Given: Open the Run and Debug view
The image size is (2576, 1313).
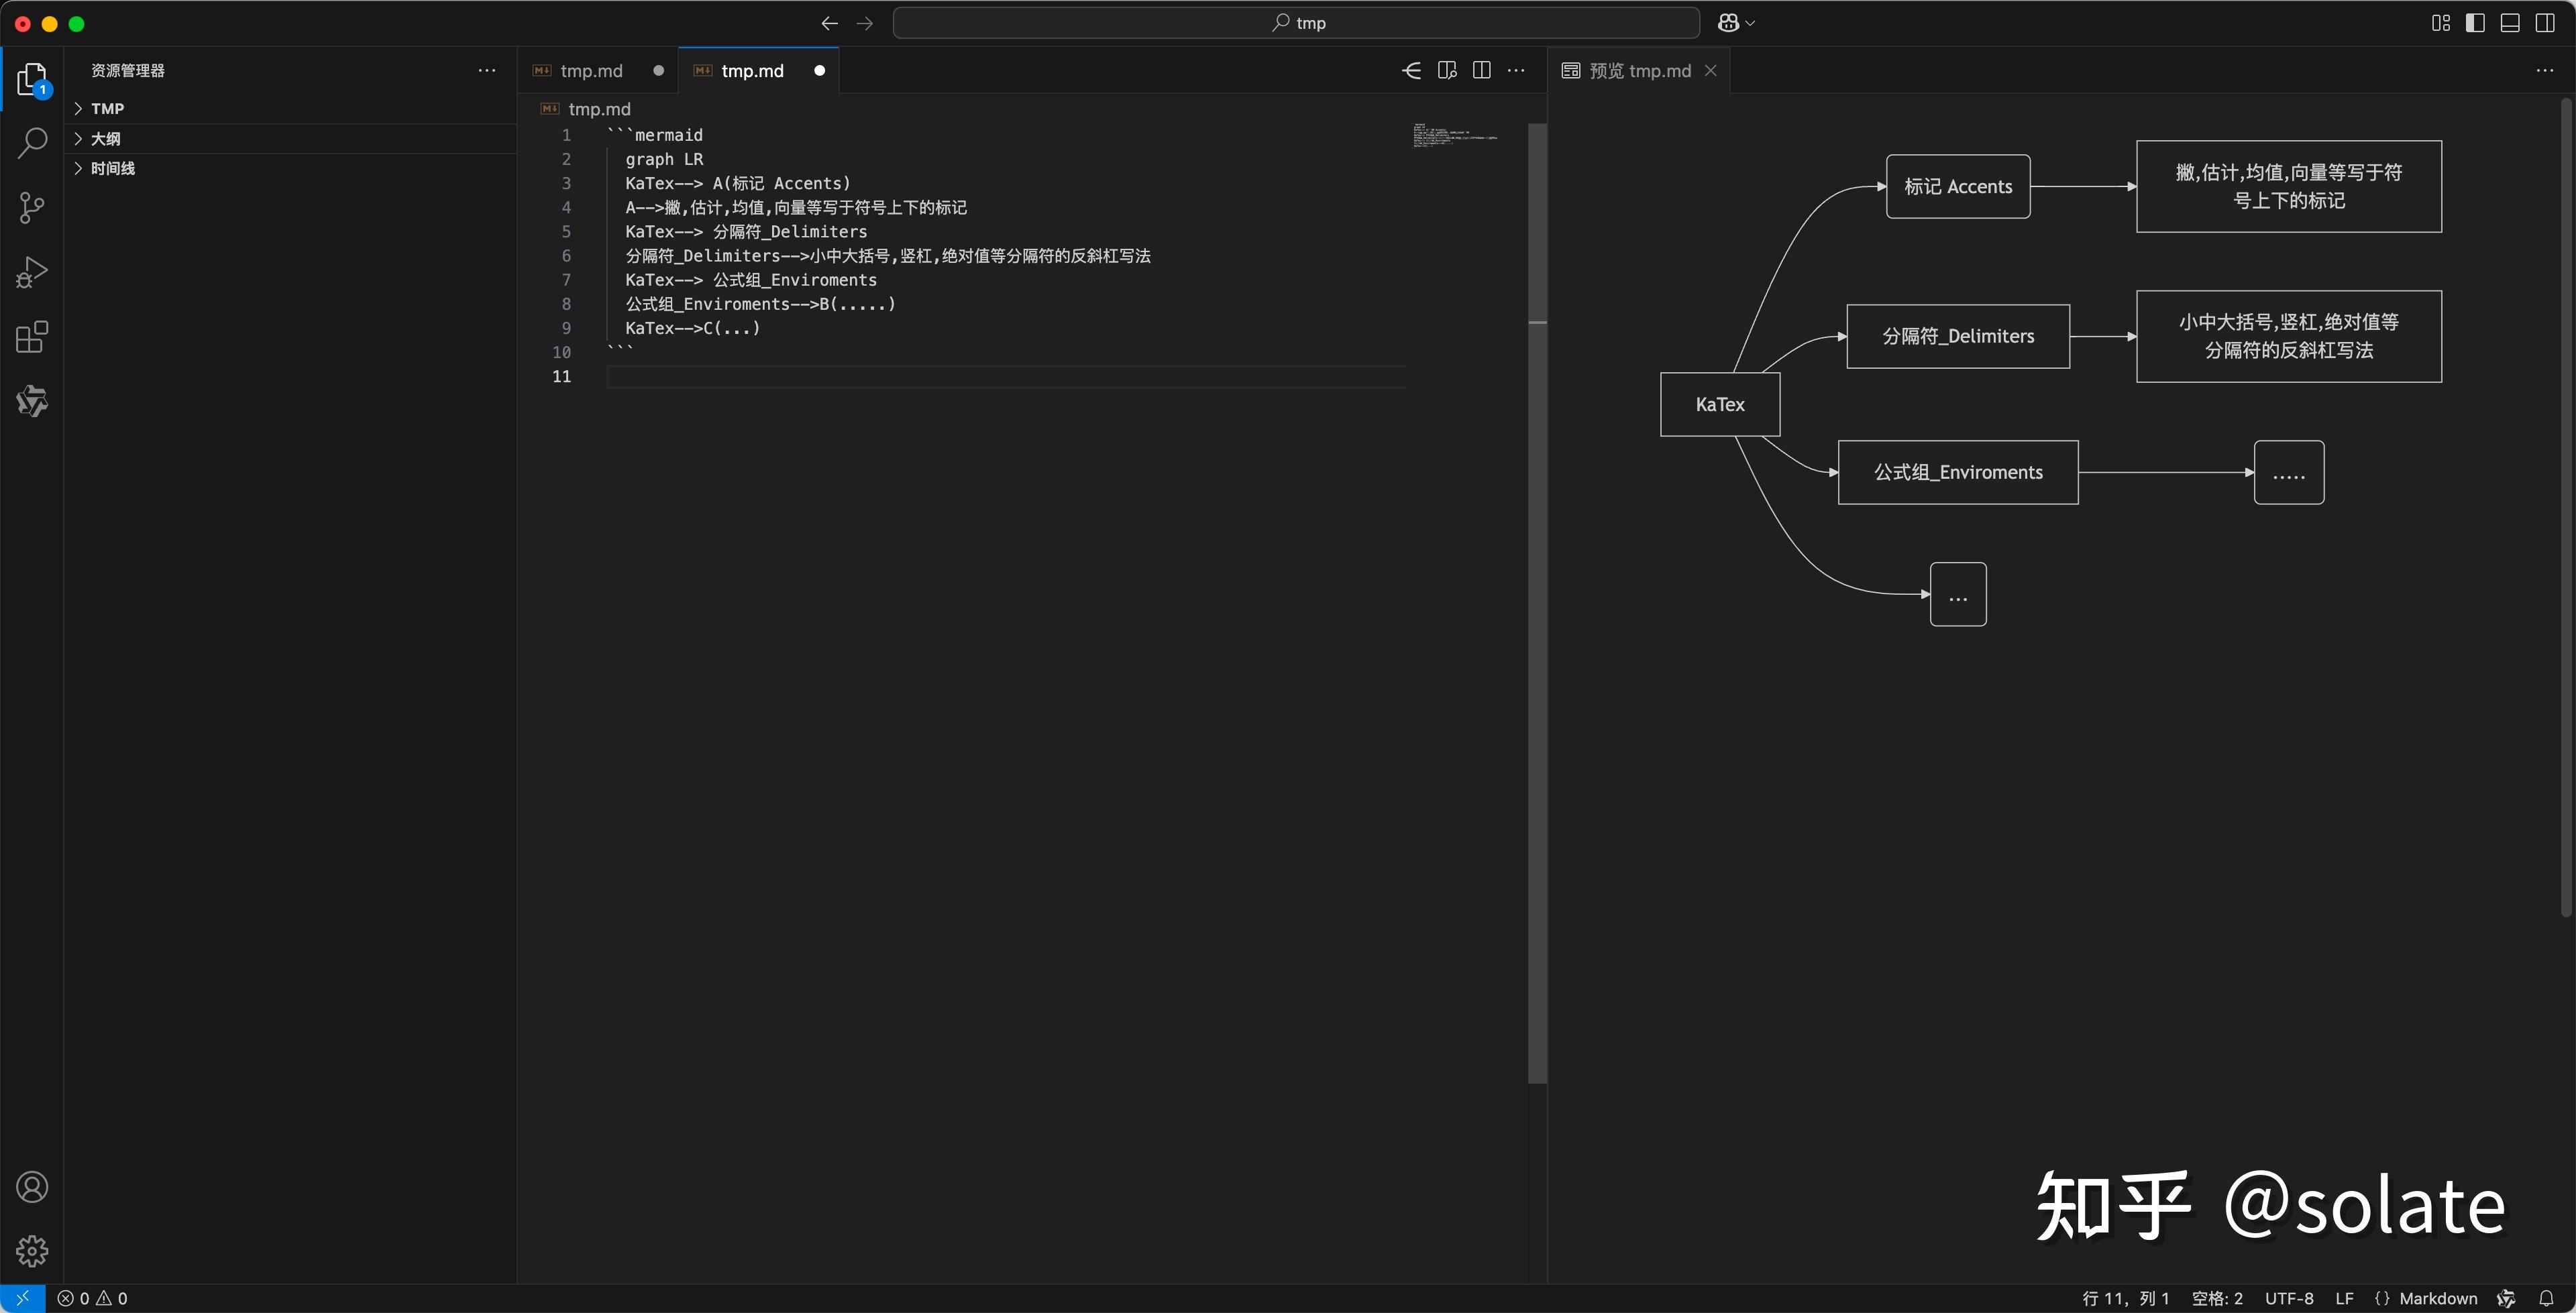Looking at the screenshot, I should point(31,271).
